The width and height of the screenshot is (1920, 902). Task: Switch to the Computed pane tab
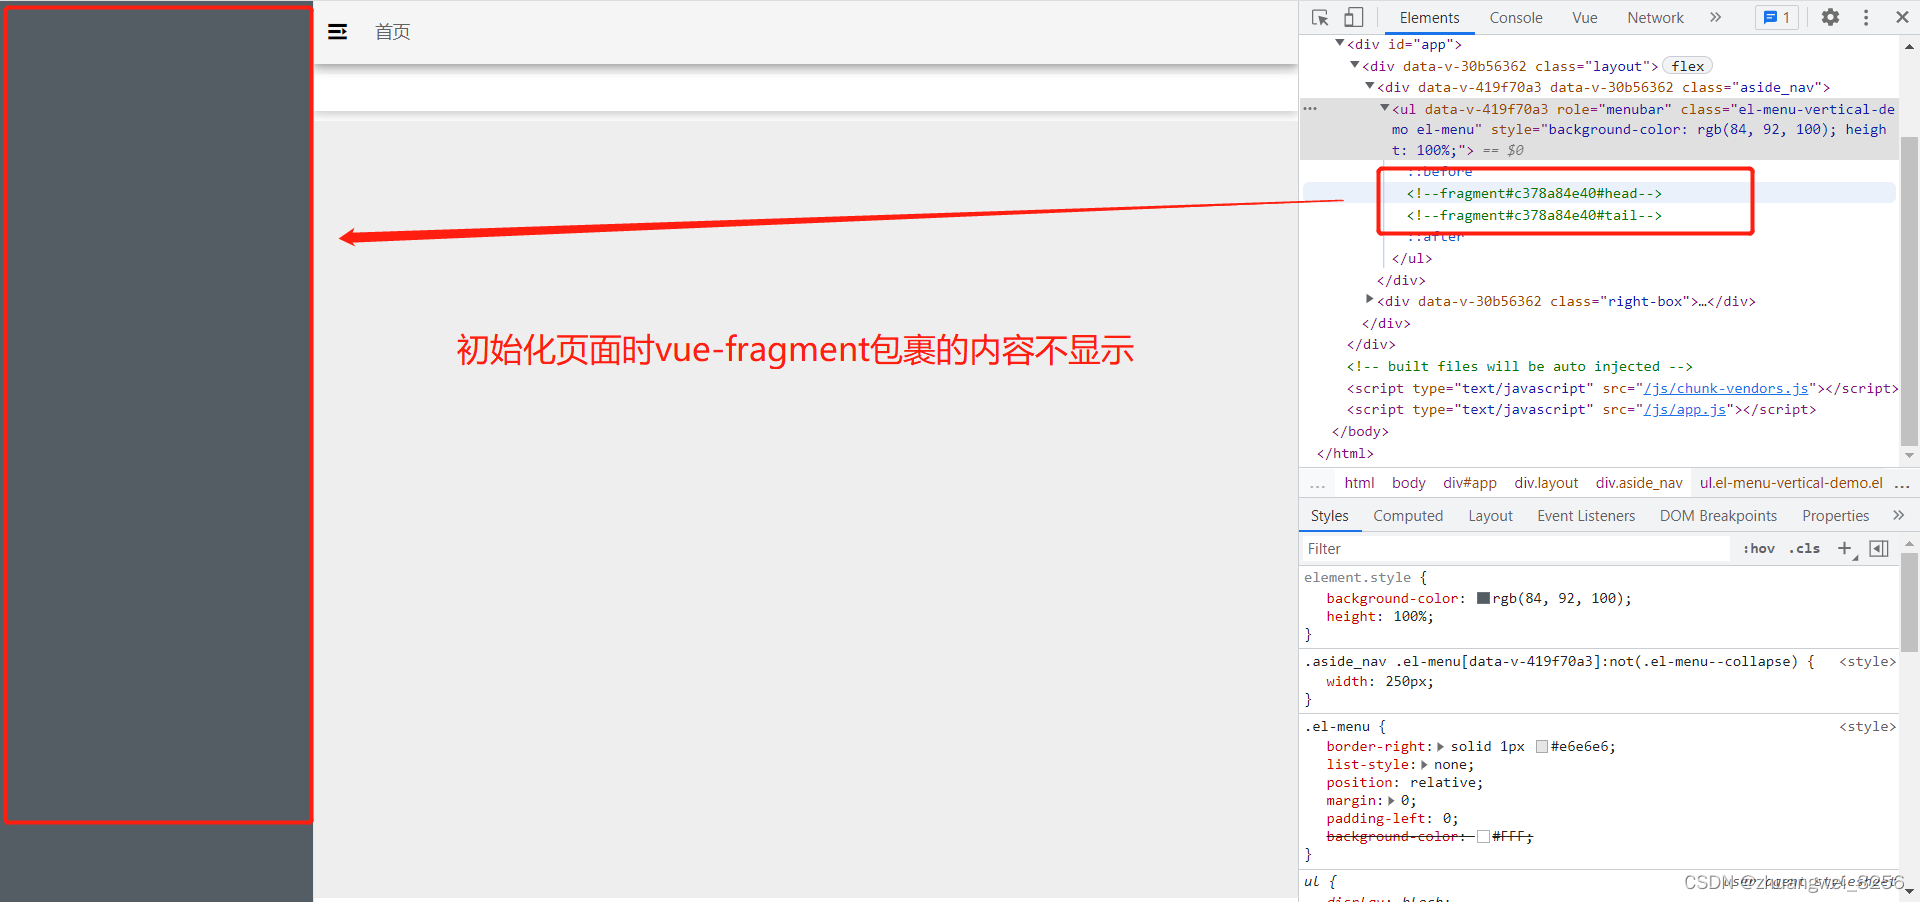(x=1408, y=516)
